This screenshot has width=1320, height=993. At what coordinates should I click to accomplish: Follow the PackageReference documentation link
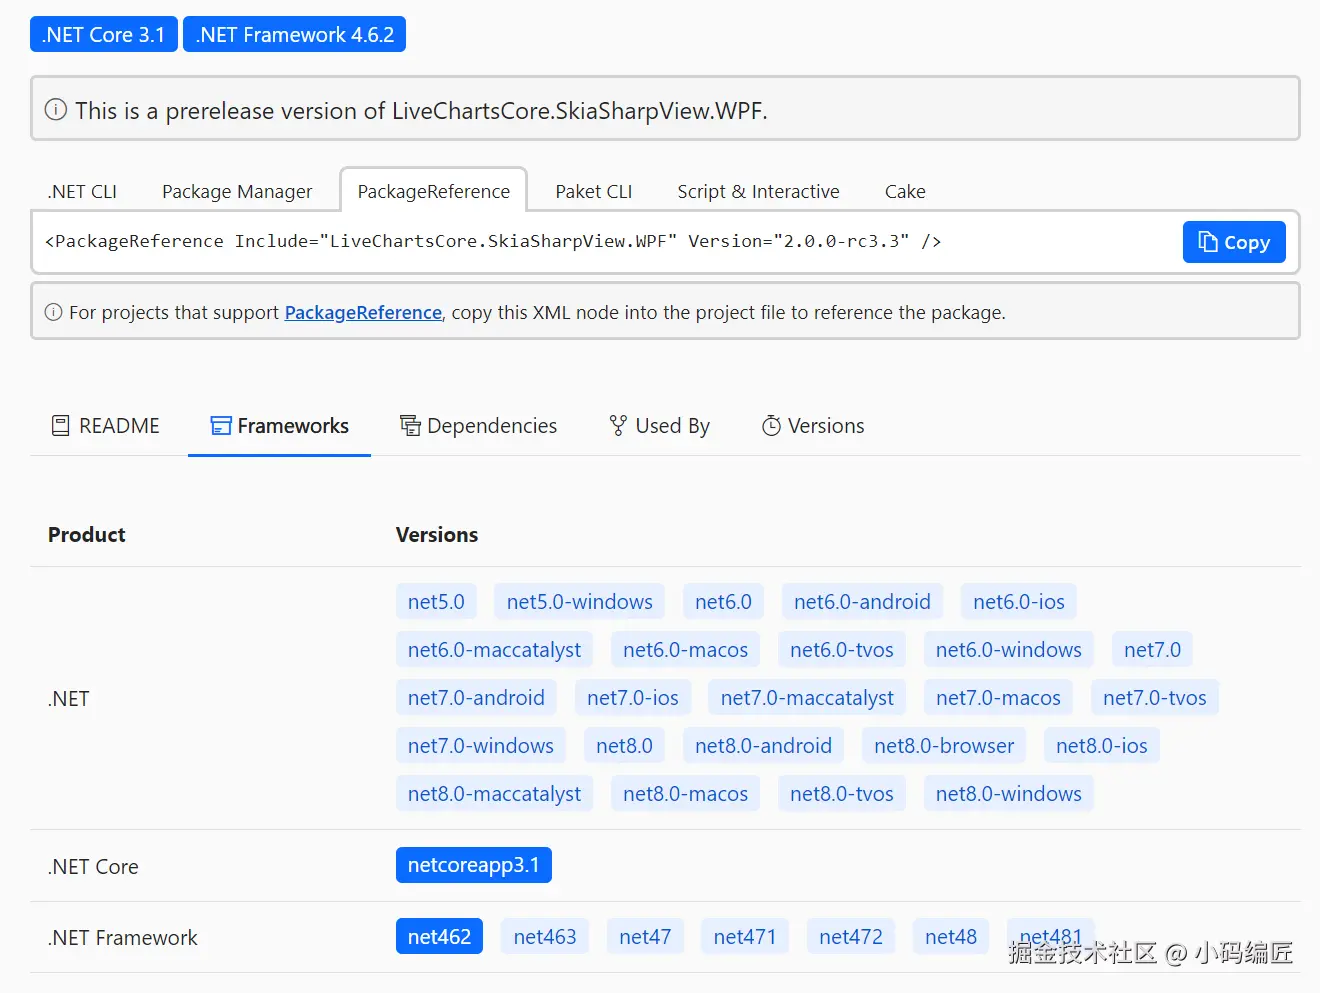coord(363,313)
